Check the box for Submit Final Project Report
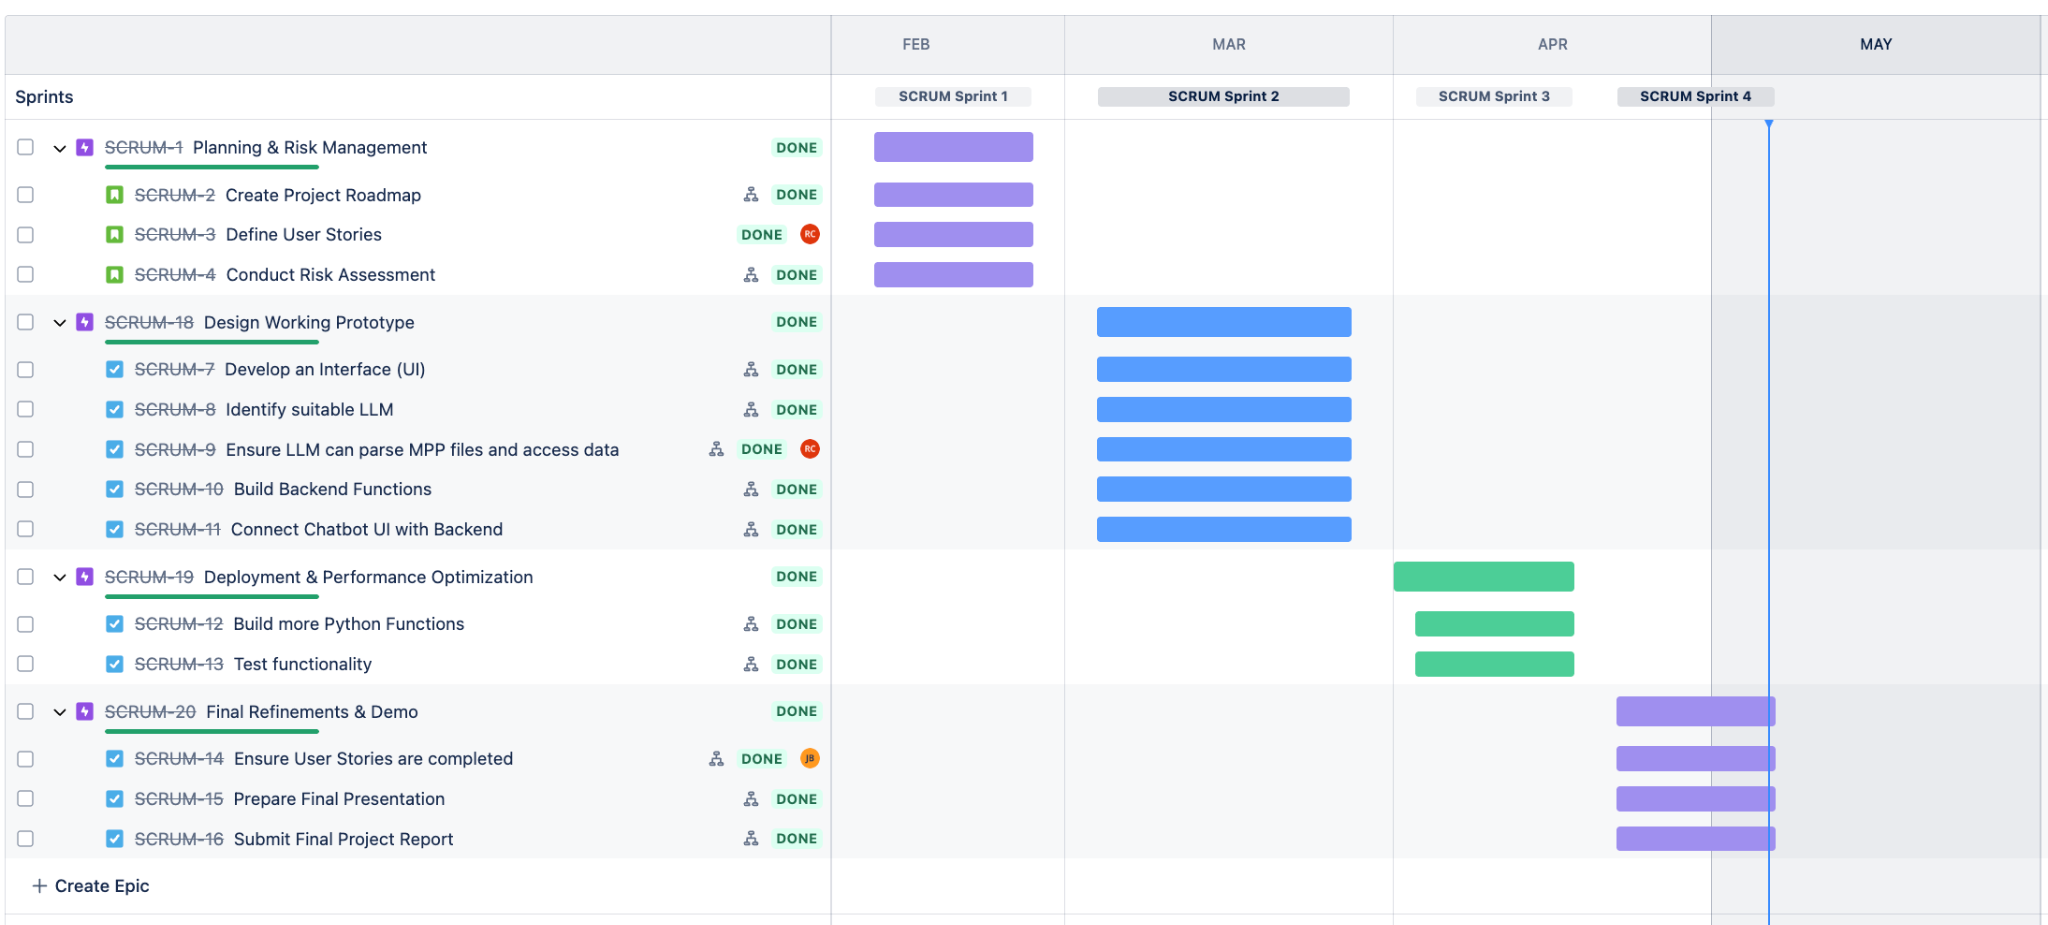Screen dimensions: 2048x925 [x=26, y=839]
